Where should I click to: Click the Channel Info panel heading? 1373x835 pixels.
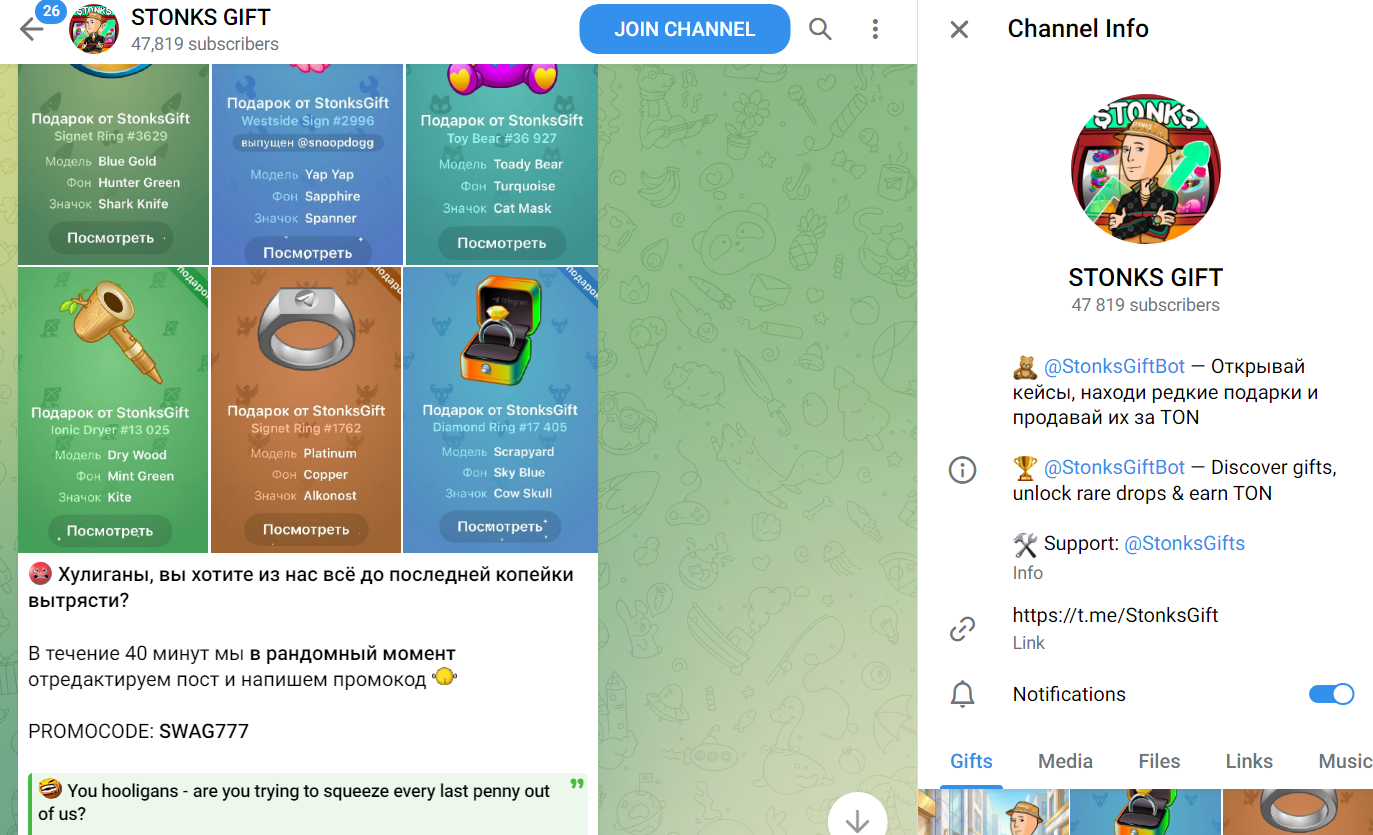[1078, 29]
